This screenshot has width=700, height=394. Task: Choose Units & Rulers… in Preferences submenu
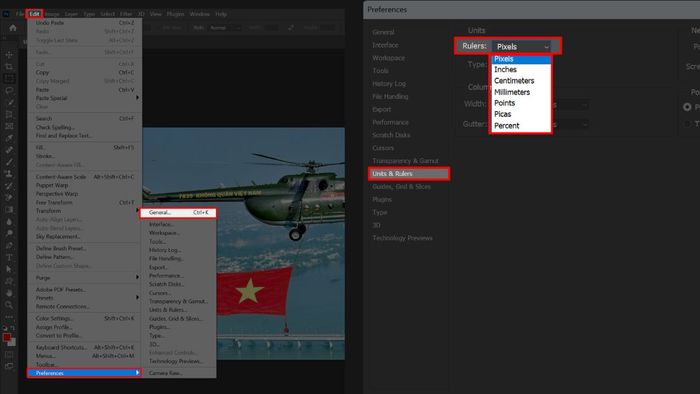point(179,310)
